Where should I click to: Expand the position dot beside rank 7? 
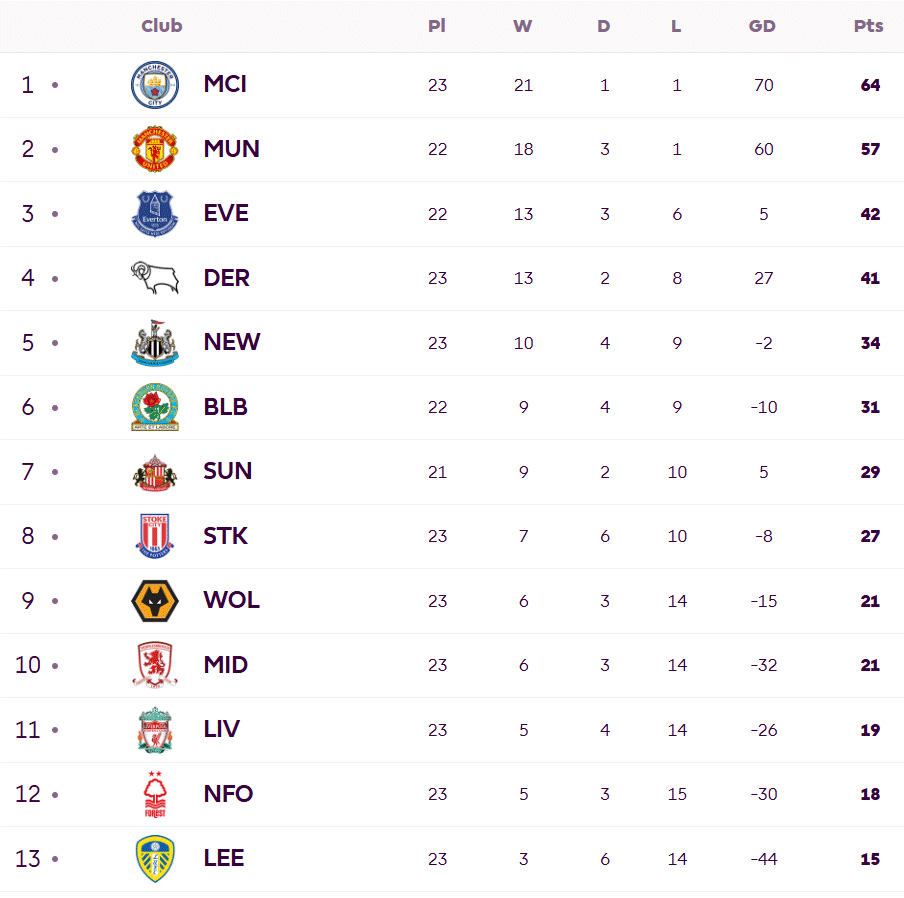55,472
